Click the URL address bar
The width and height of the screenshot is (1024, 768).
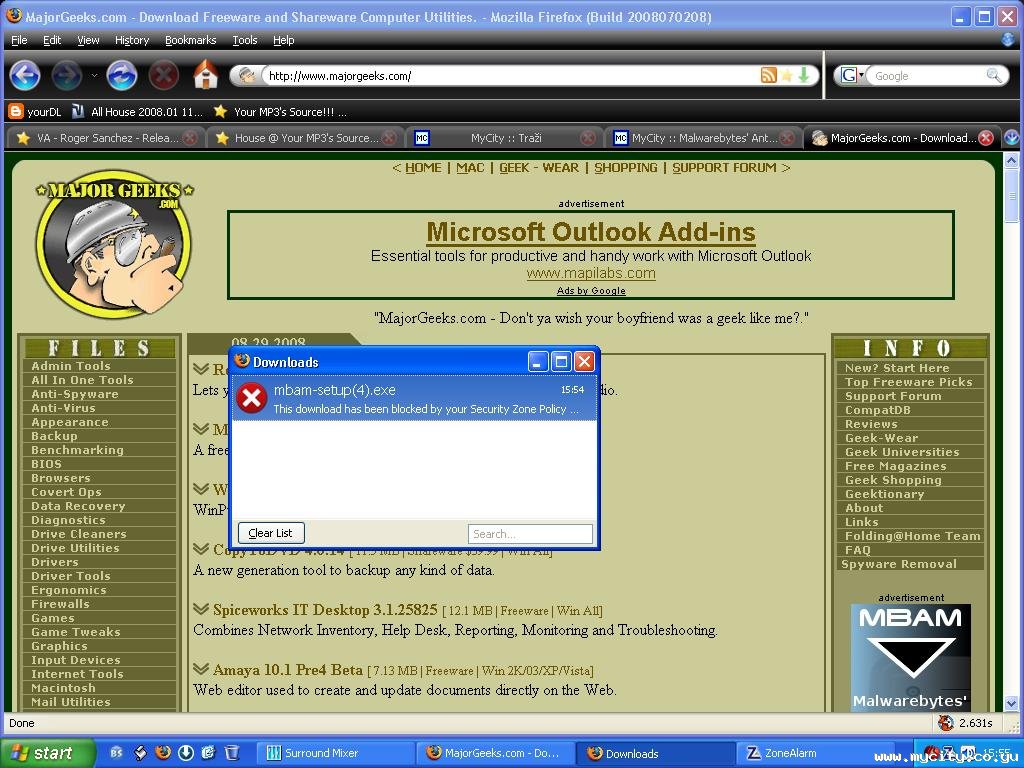(x=513, y=76)
